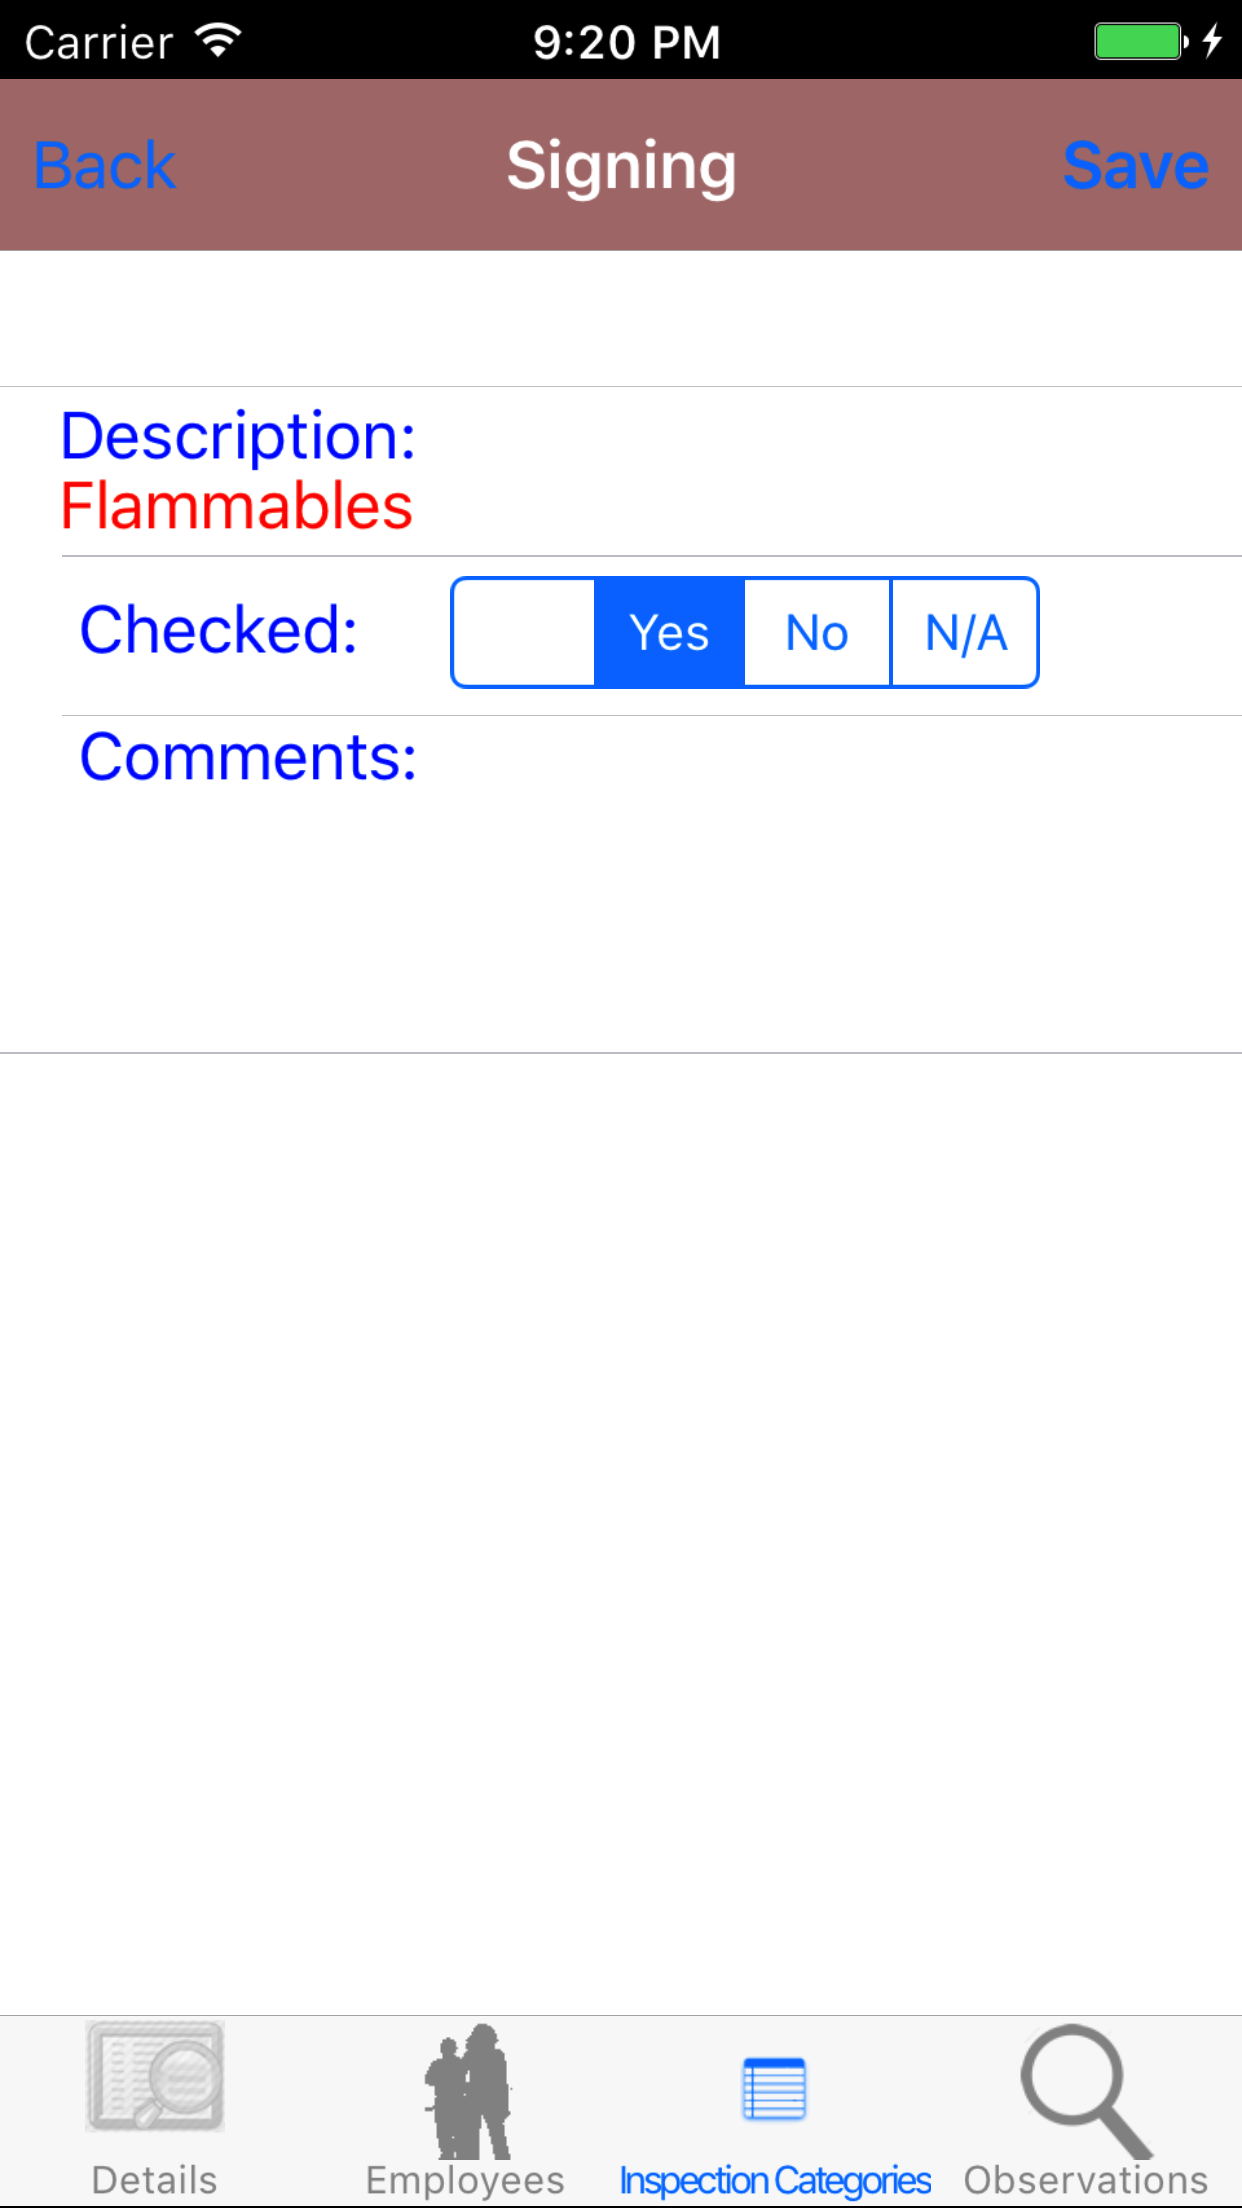
Task: Choose N/A in the Checked control
Action: pyautogui.click(x=965, y=633)
